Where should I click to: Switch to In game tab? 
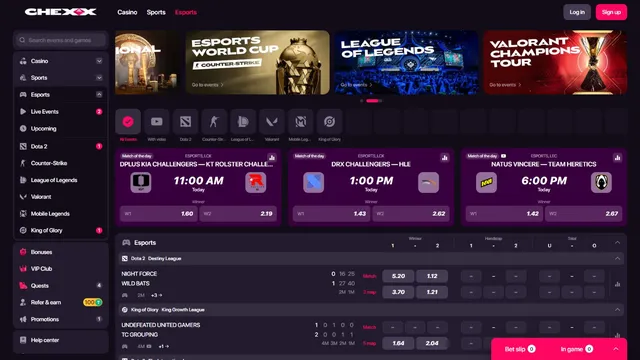pos(576,349)
